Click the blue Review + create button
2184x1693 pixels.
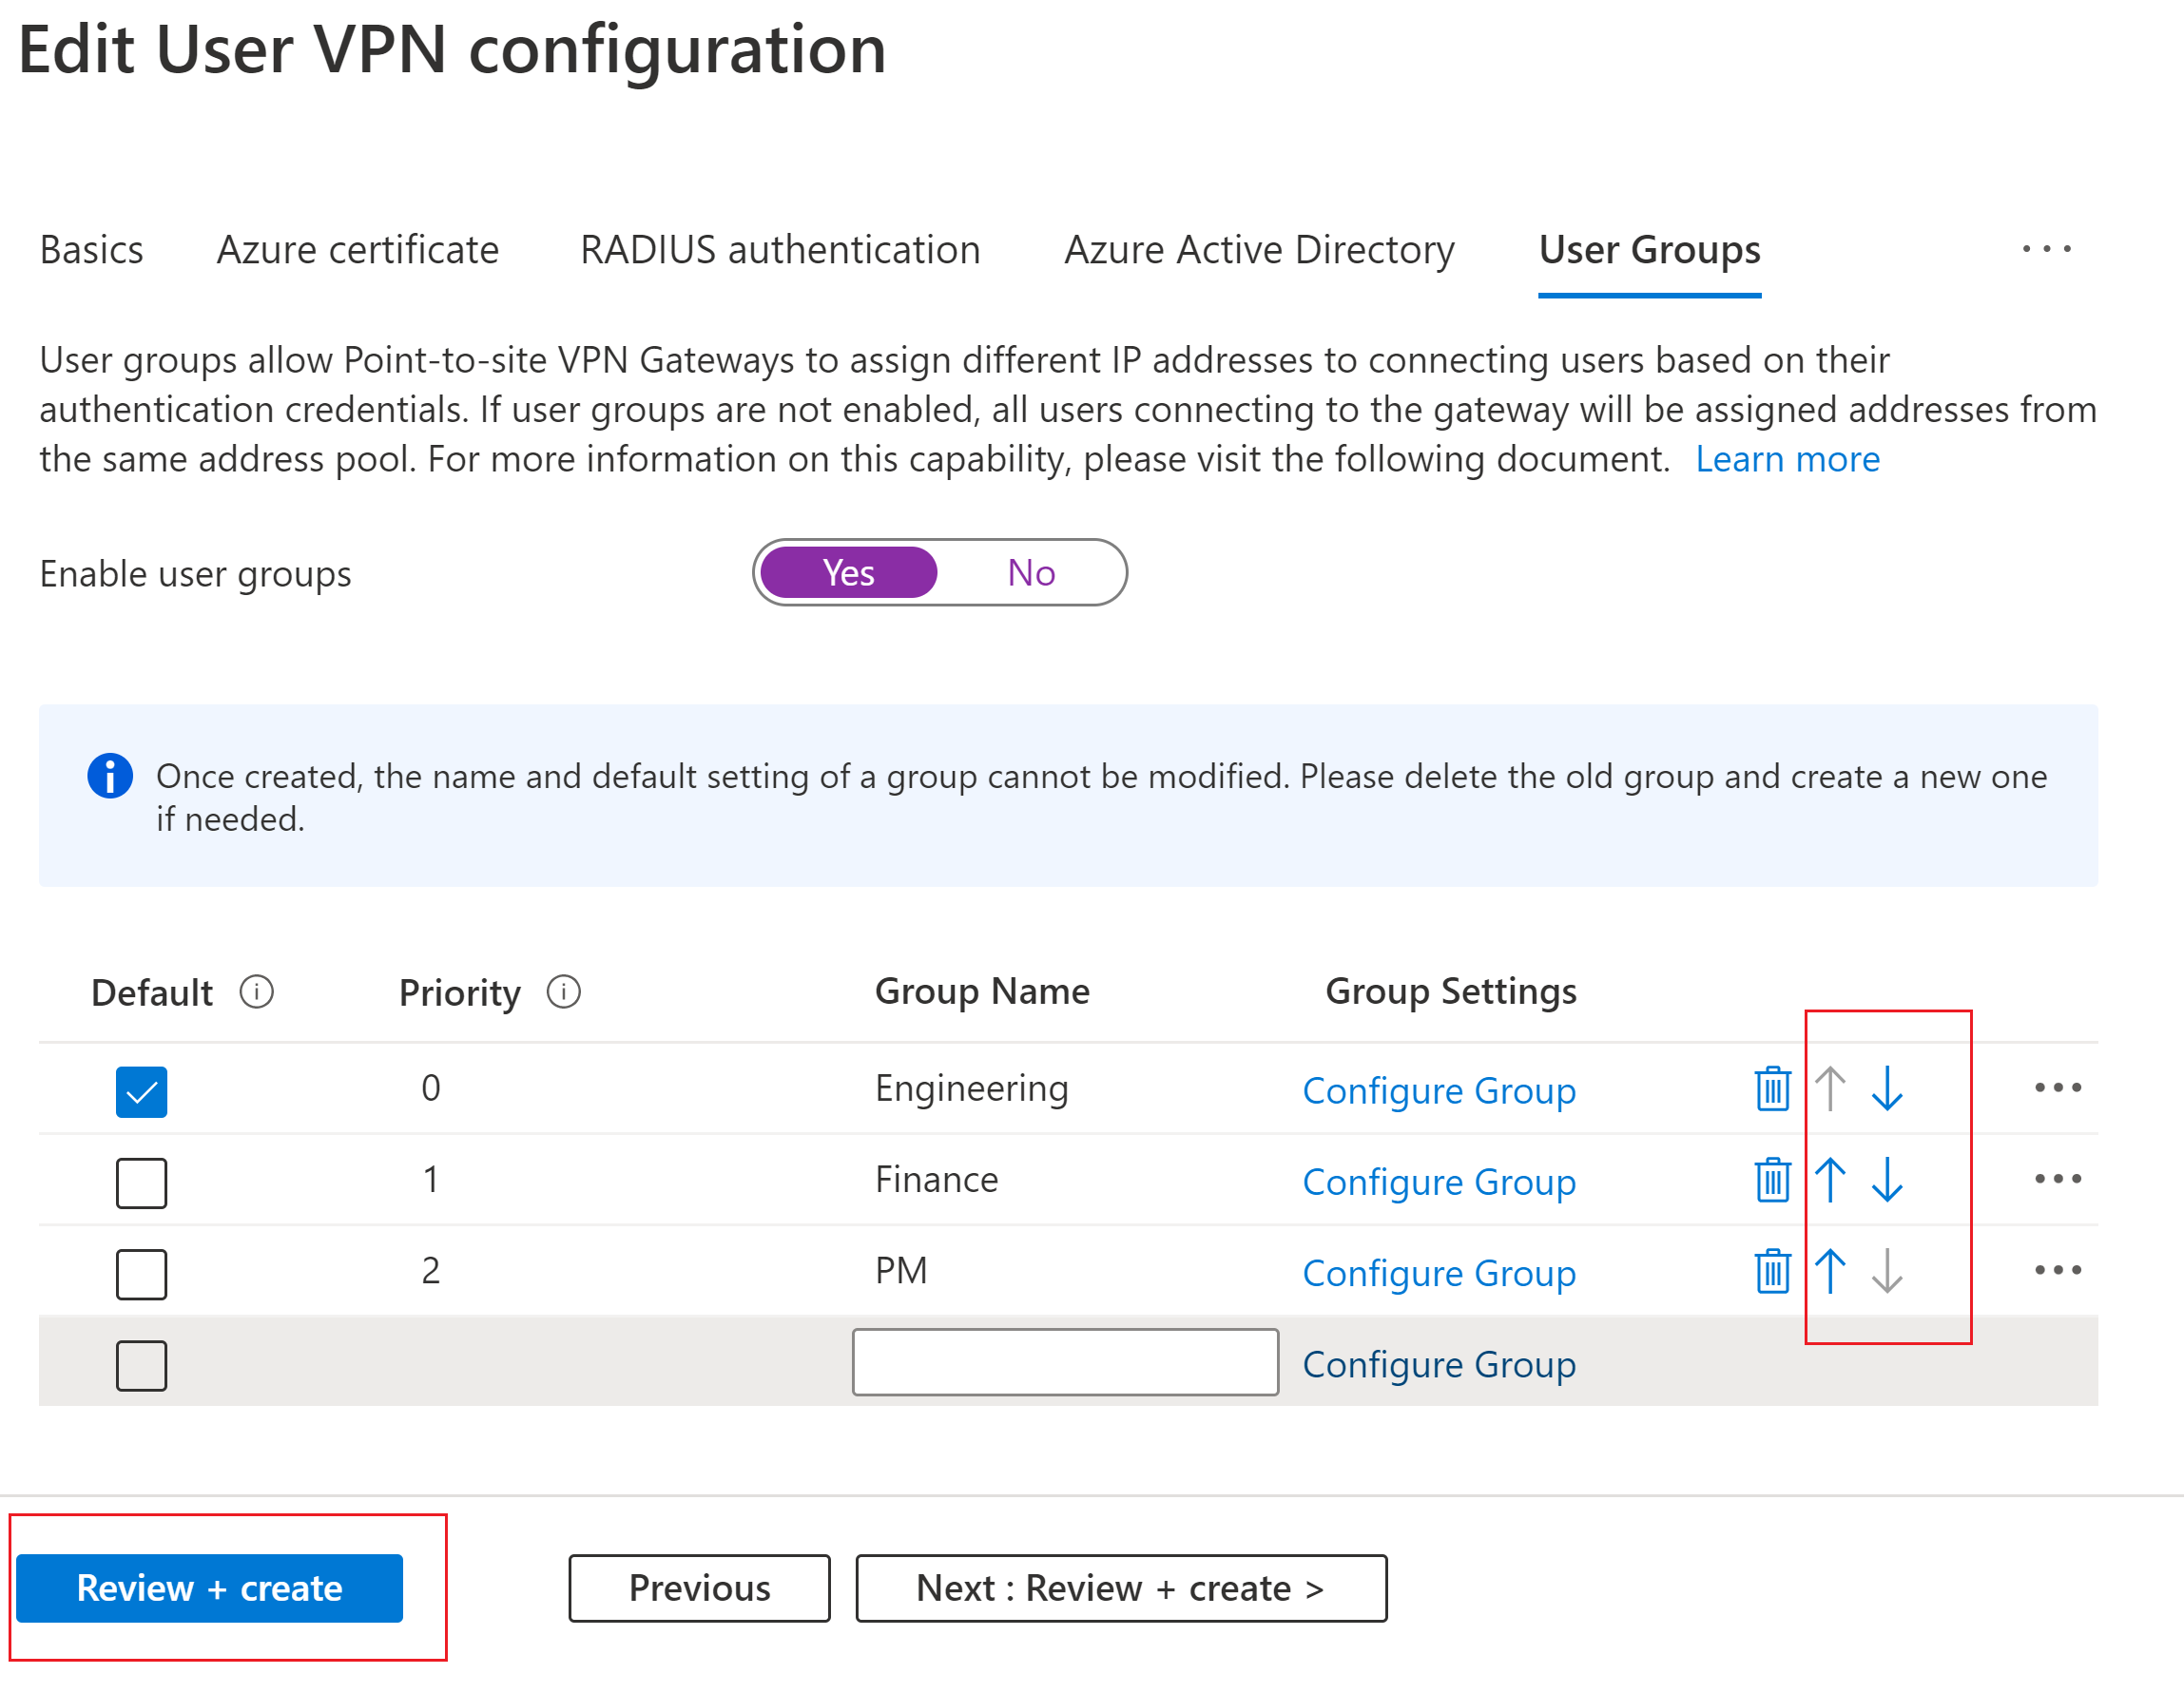[209, 1588]
